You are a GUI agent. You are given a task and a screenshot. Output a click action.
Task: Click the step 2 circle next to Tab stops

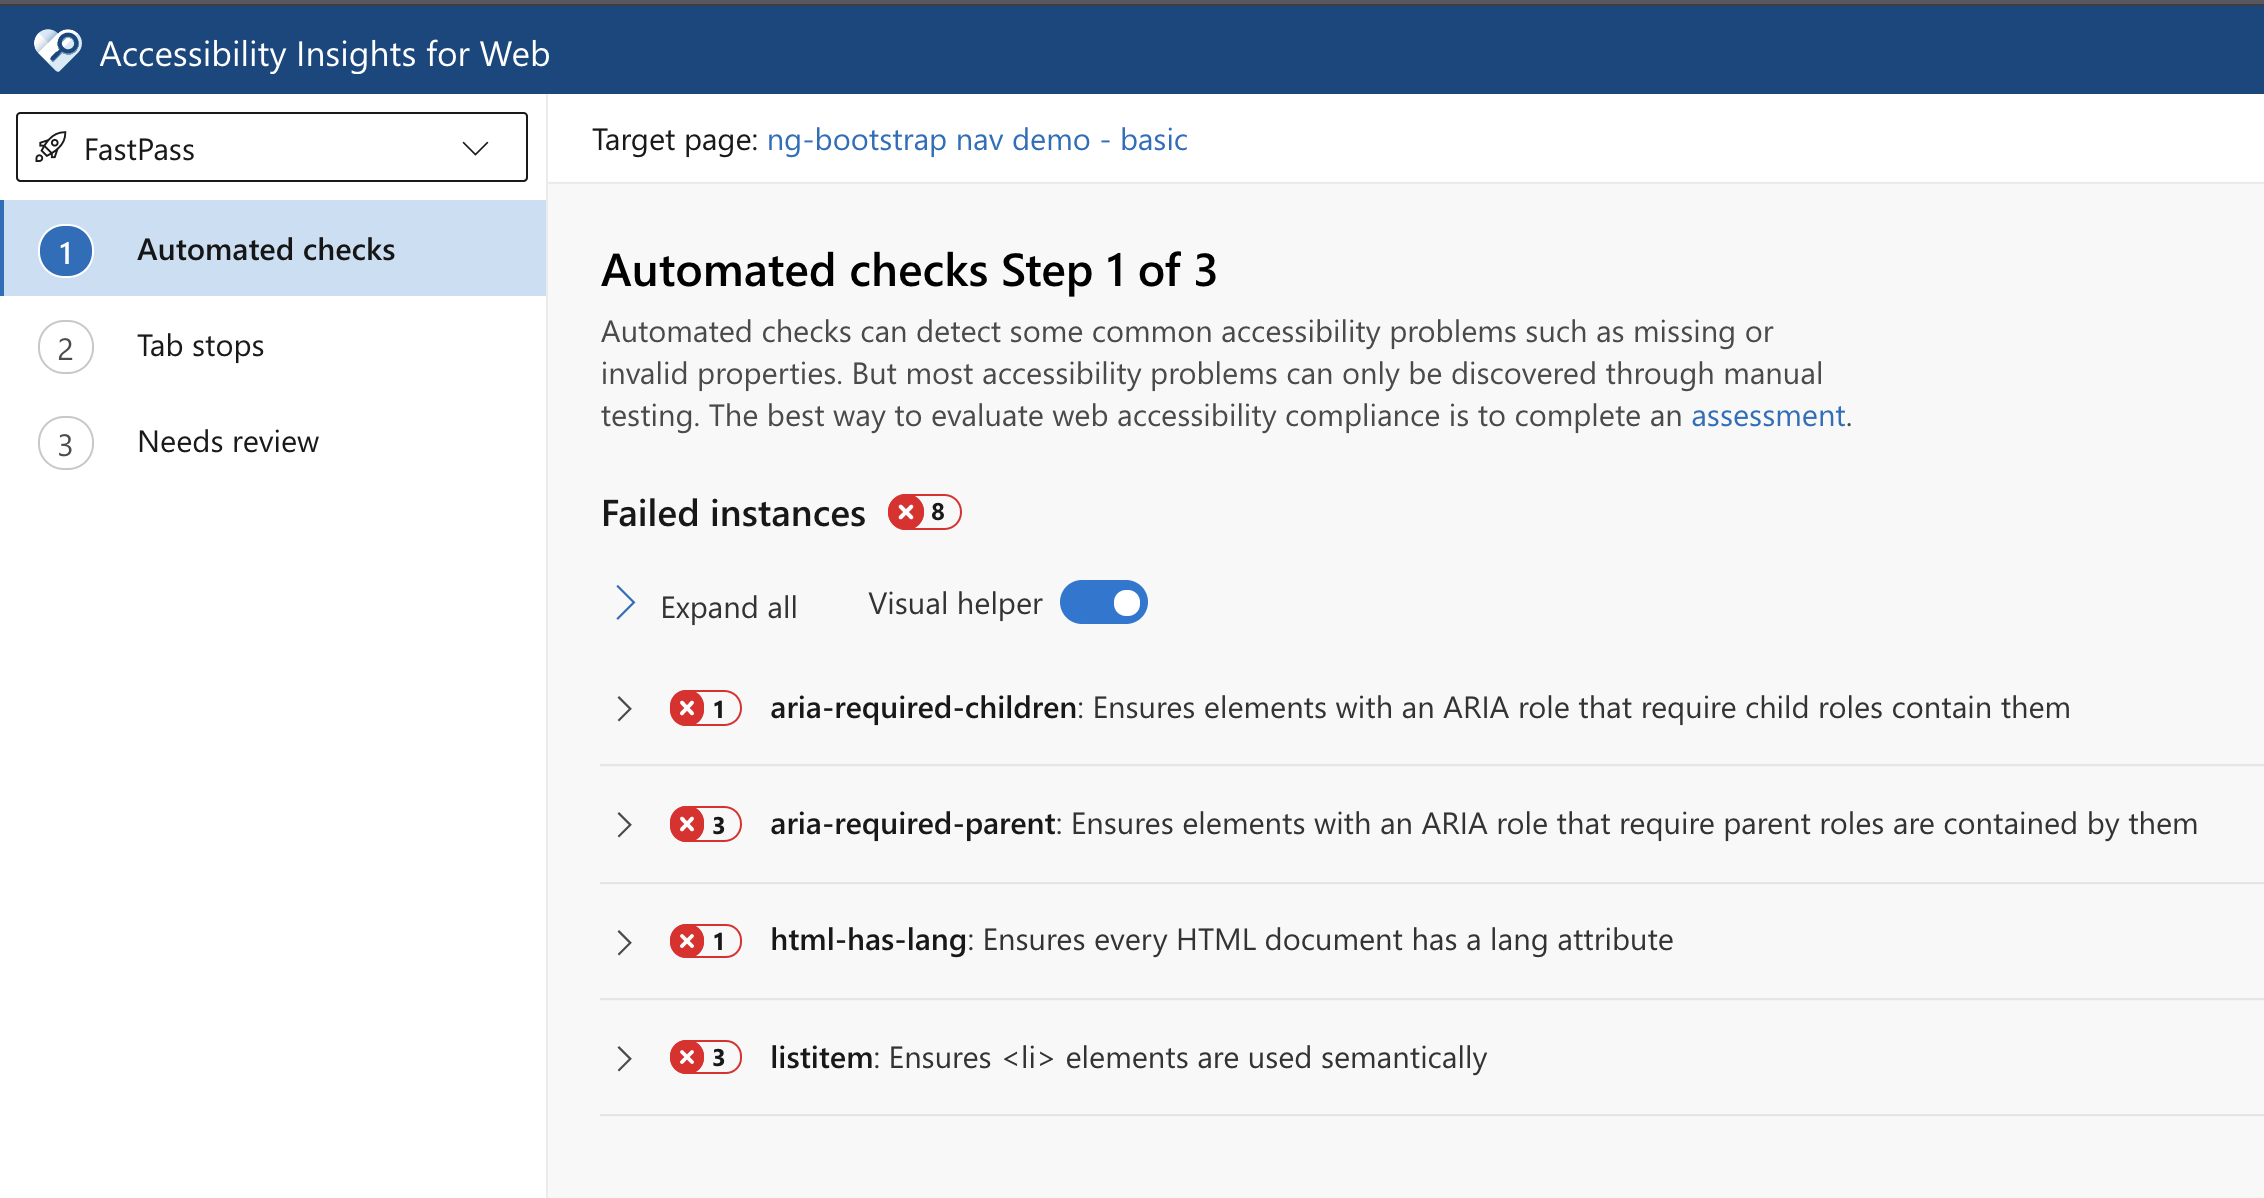click(x=65, y=346)
